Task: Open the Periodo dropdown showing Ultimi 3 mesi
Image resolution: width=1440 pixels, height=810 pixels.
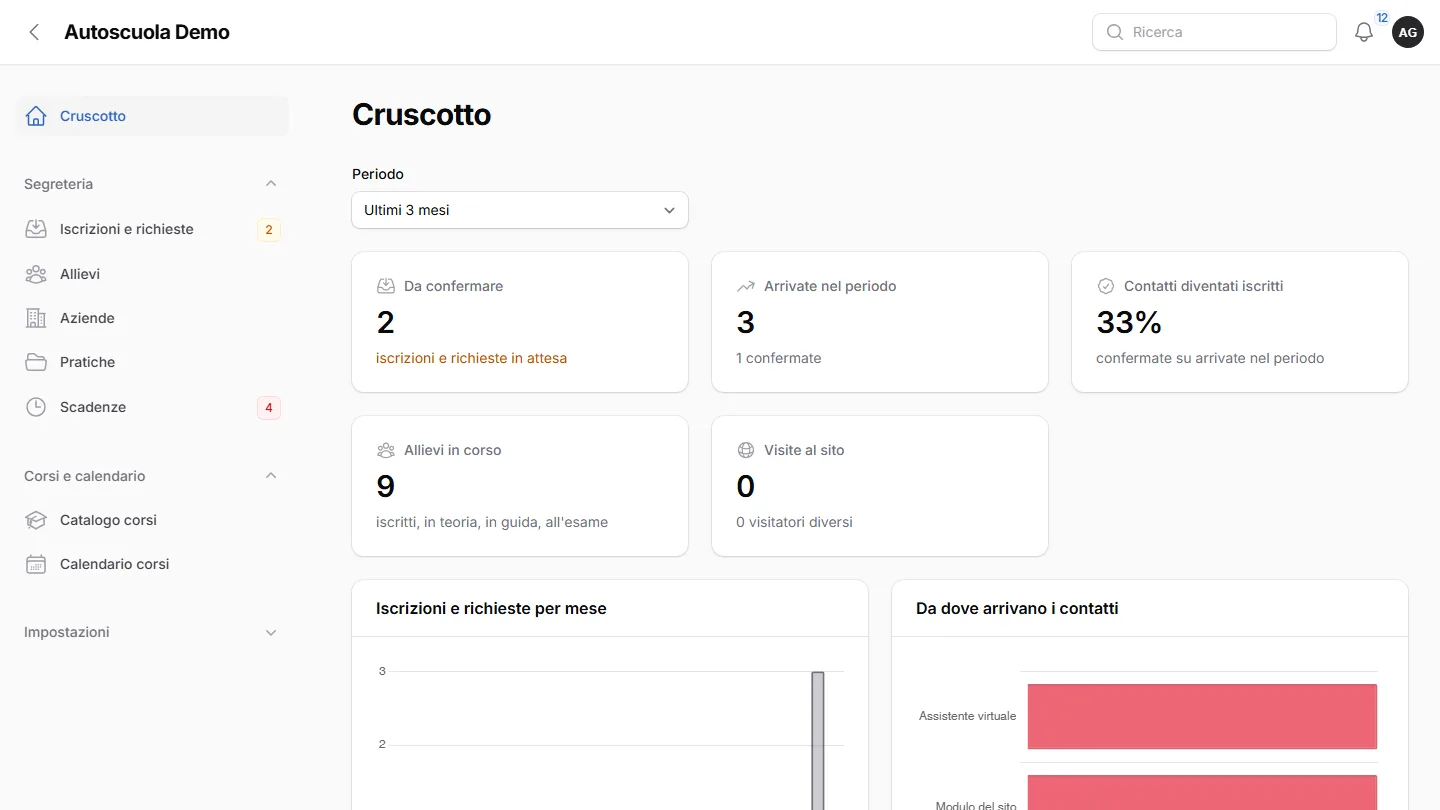Action: pyautogui.click(x=520, y=210)
